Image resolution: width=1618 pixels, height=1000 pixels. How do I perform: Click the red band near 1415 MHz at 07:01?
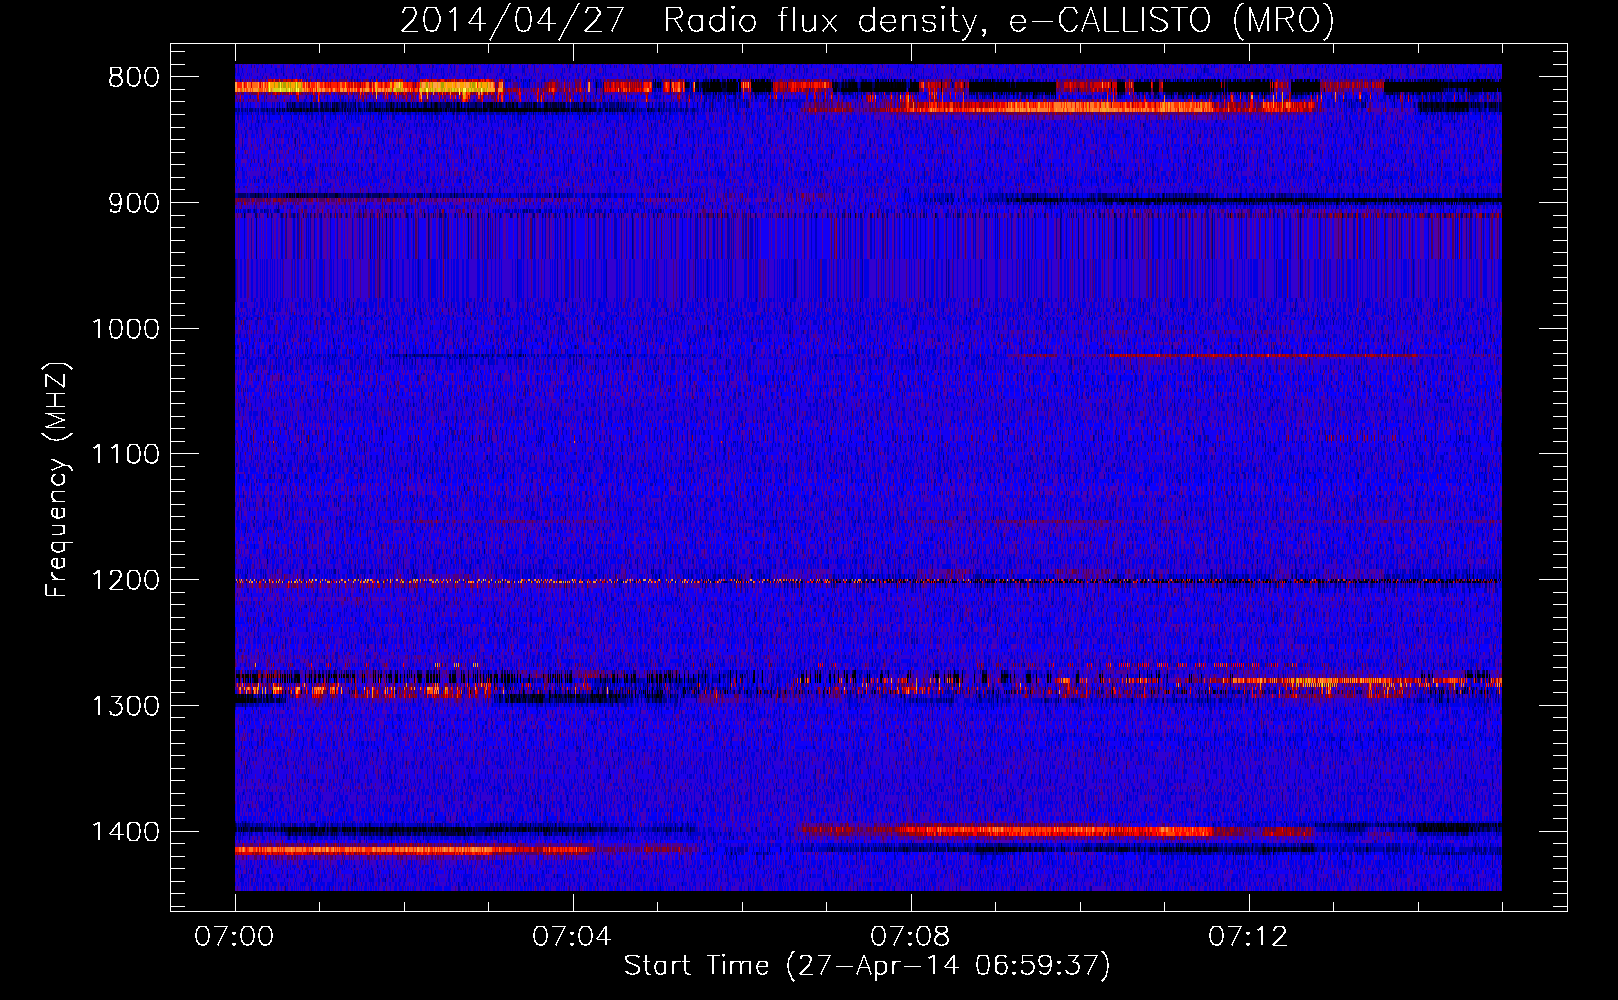[x=415, y=850]
